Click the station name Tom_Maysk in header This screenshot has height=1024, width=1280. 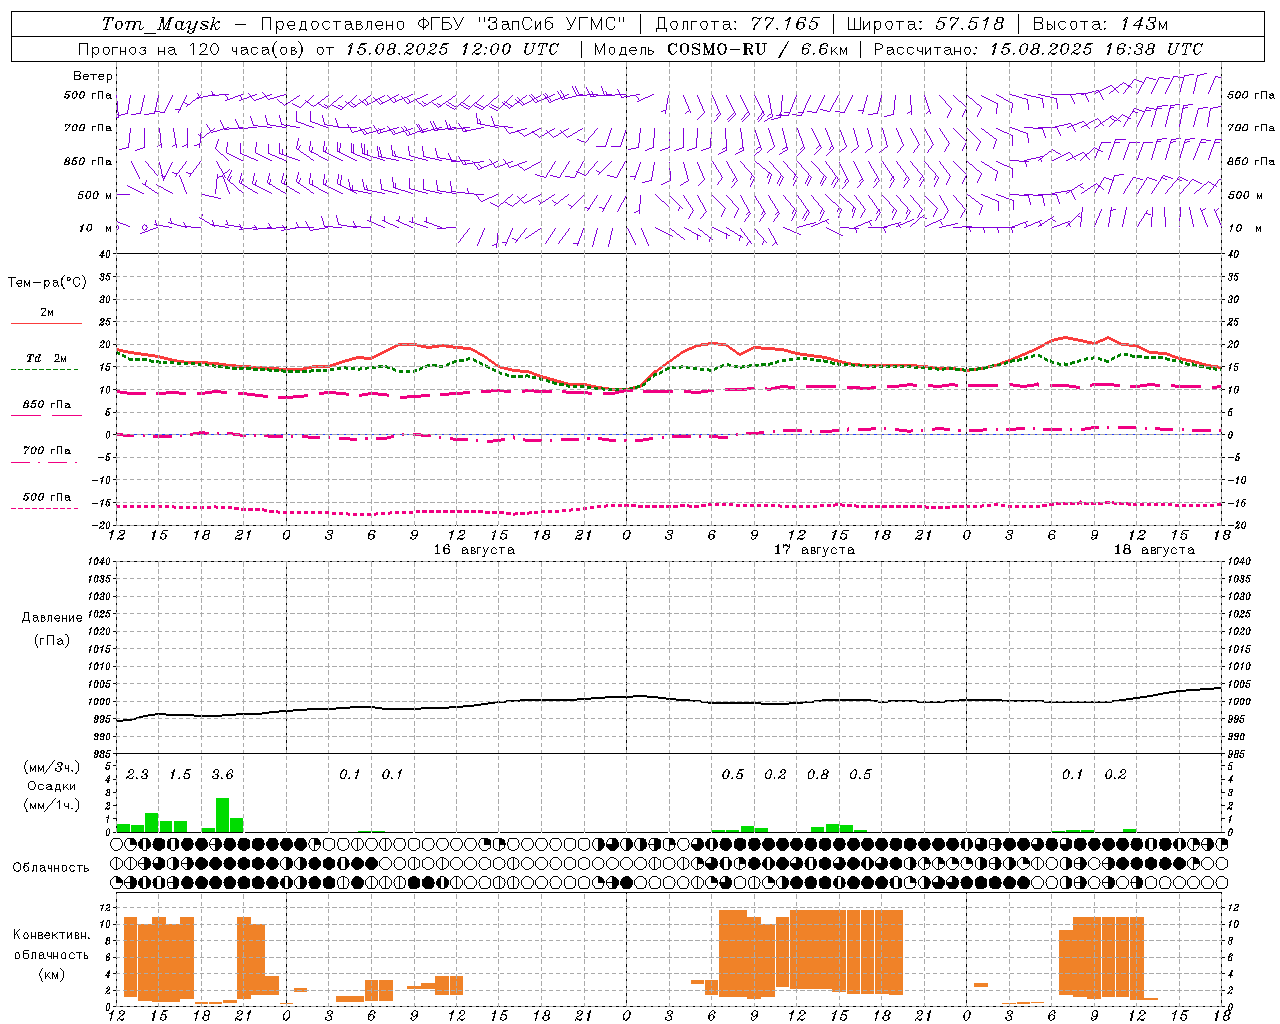[x=161, y=24]
